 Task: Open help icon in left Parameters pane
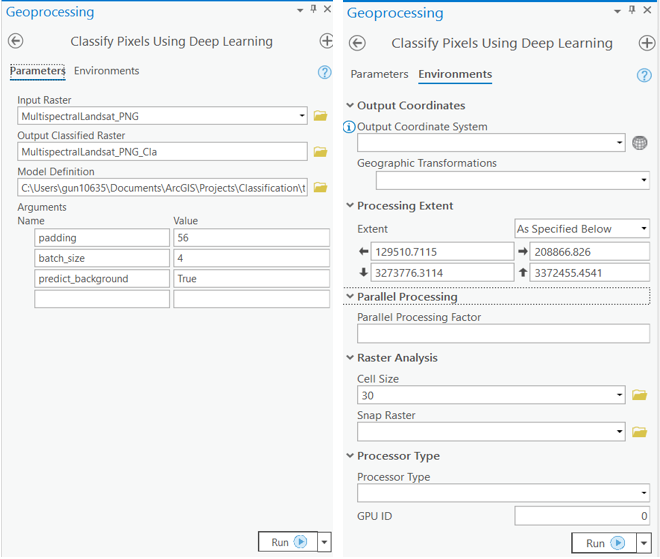click(324, 72)
